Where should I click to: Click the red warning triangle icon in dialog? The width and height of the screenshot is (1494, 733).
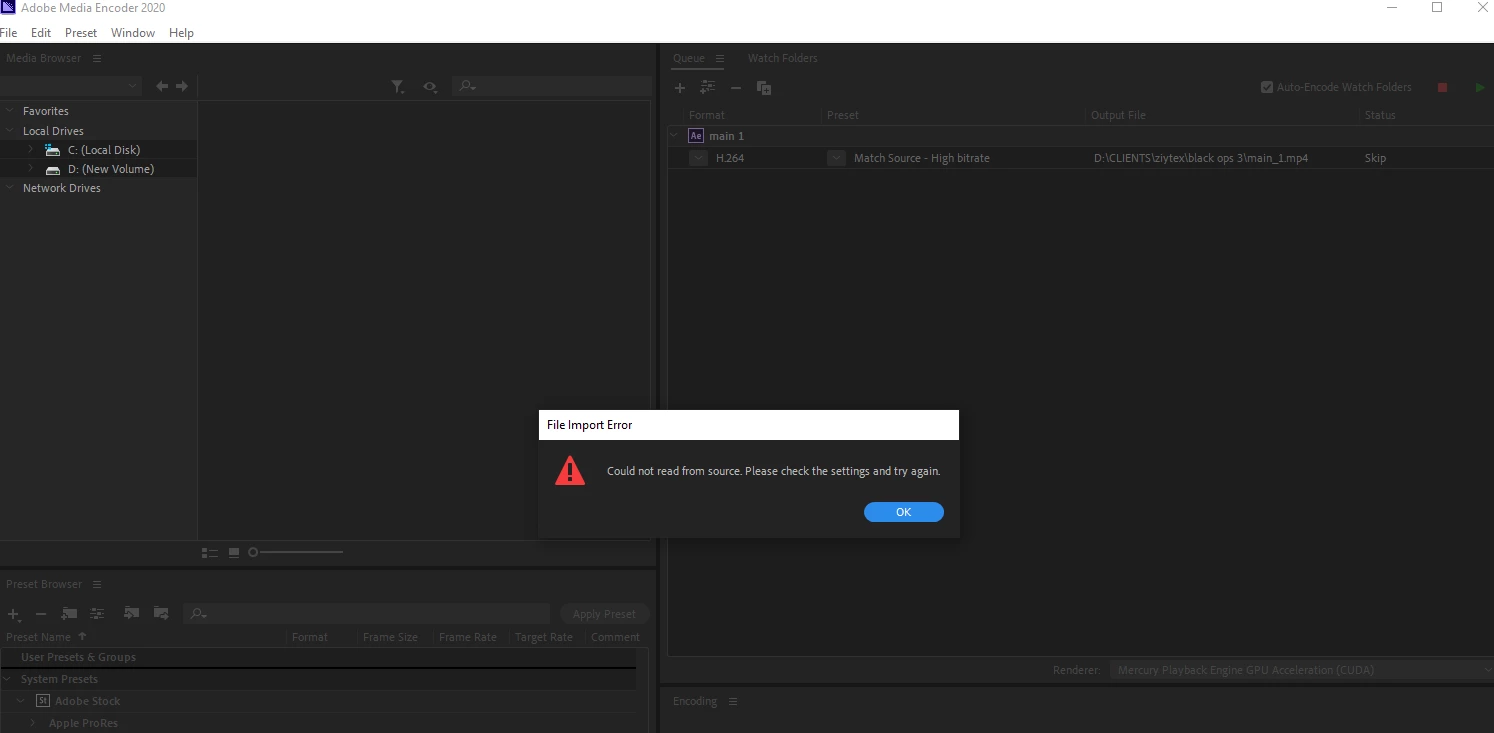click(x=570, y=471)
